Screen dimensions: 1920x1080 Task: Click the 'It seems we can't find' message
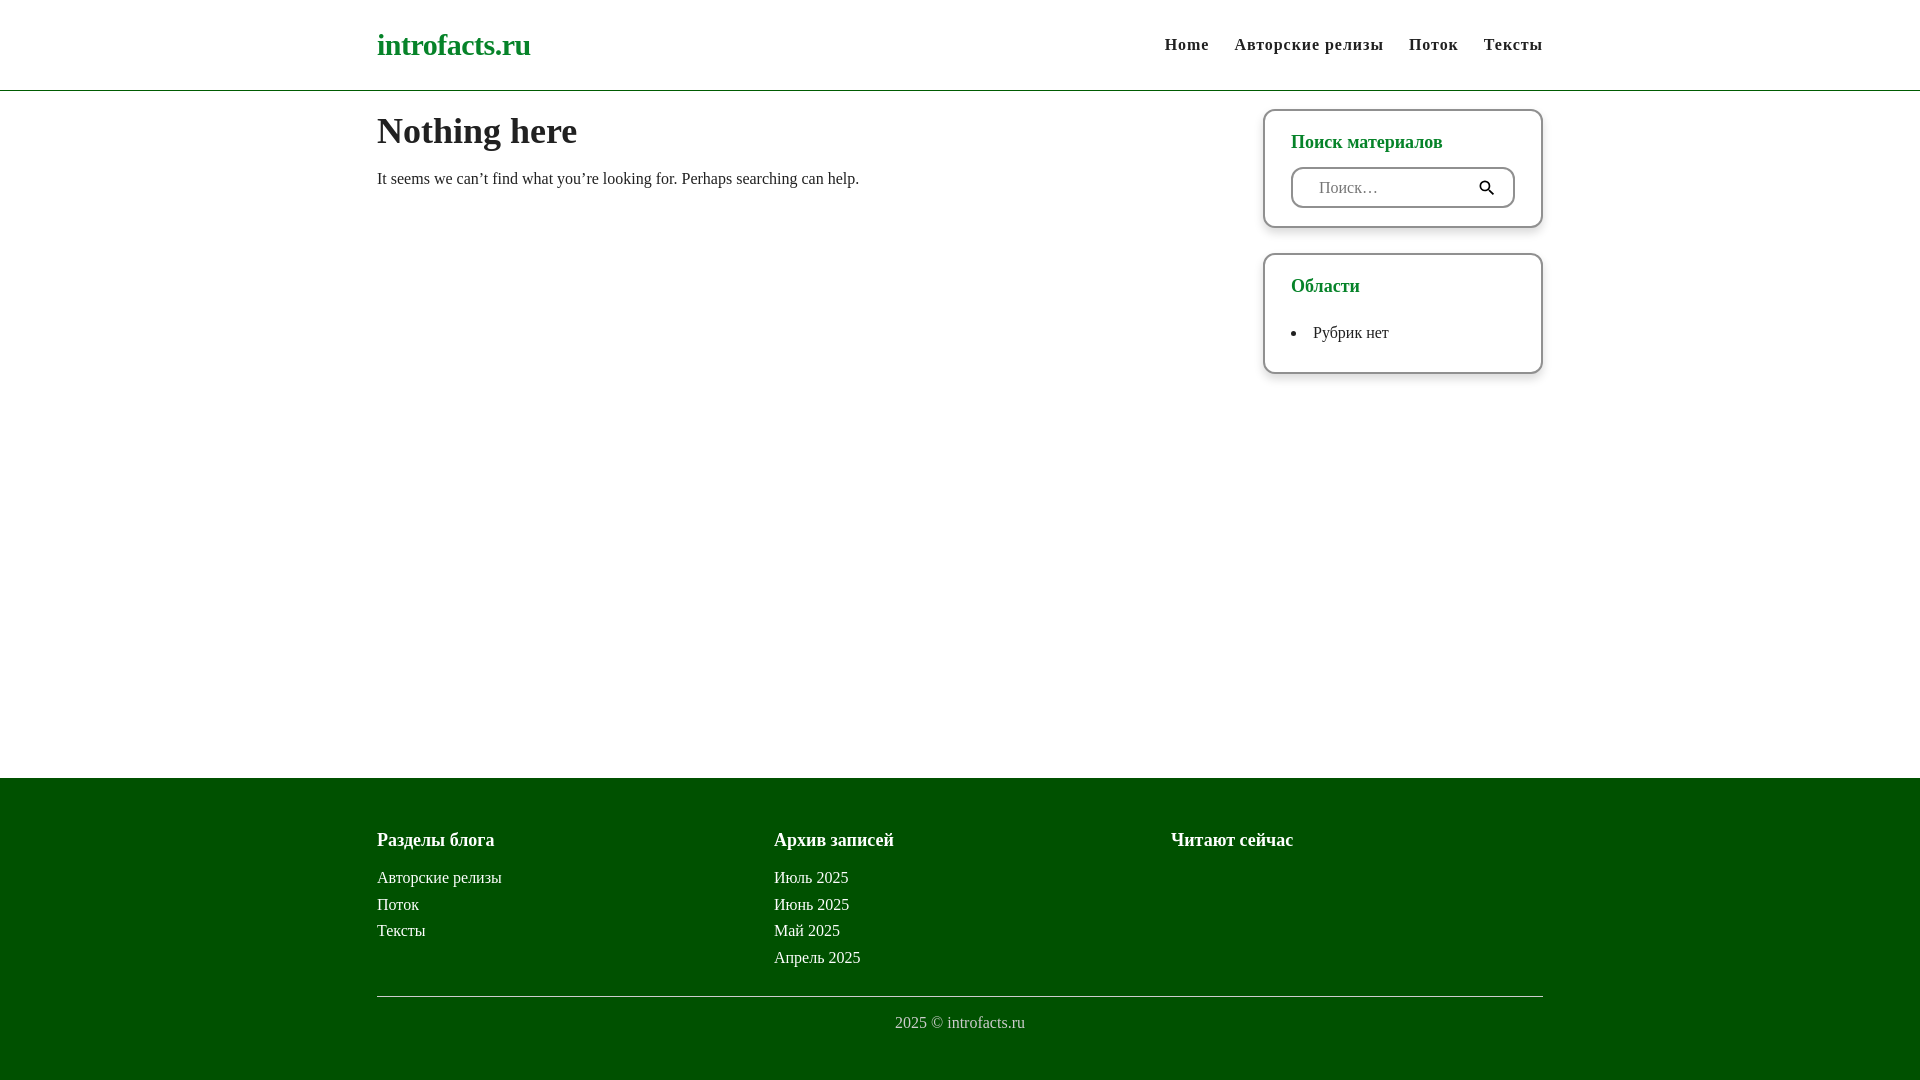618,179
